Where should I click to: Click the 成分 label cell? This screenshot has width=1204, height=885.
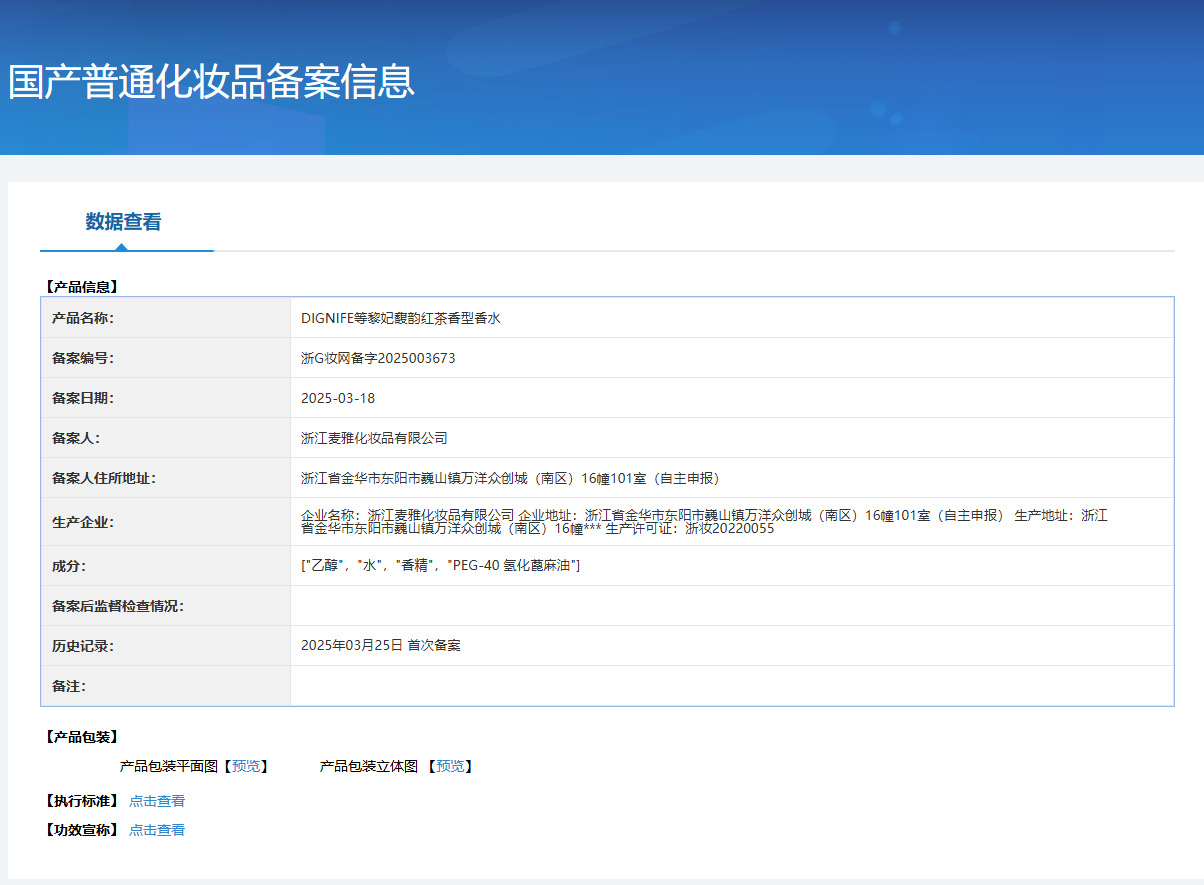[166, 566]
